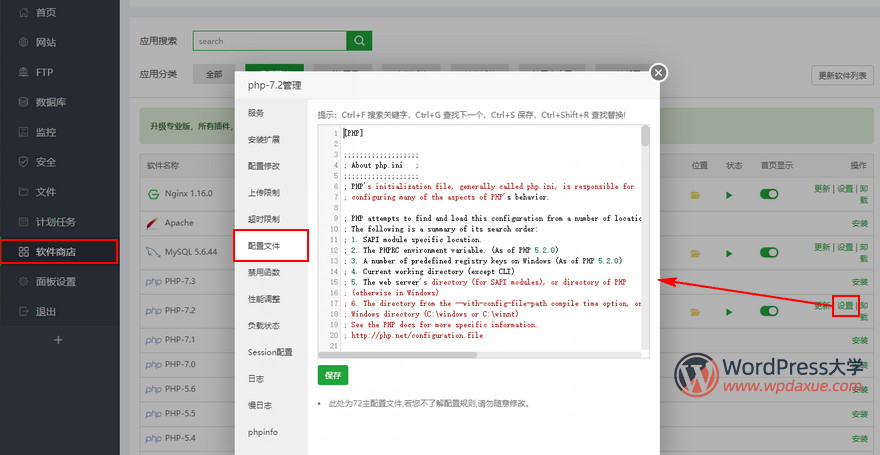Click the plus icon below sidebar menu
This screenshot has height=455, width=880.
pyautogui.click(x=58, y=339)
